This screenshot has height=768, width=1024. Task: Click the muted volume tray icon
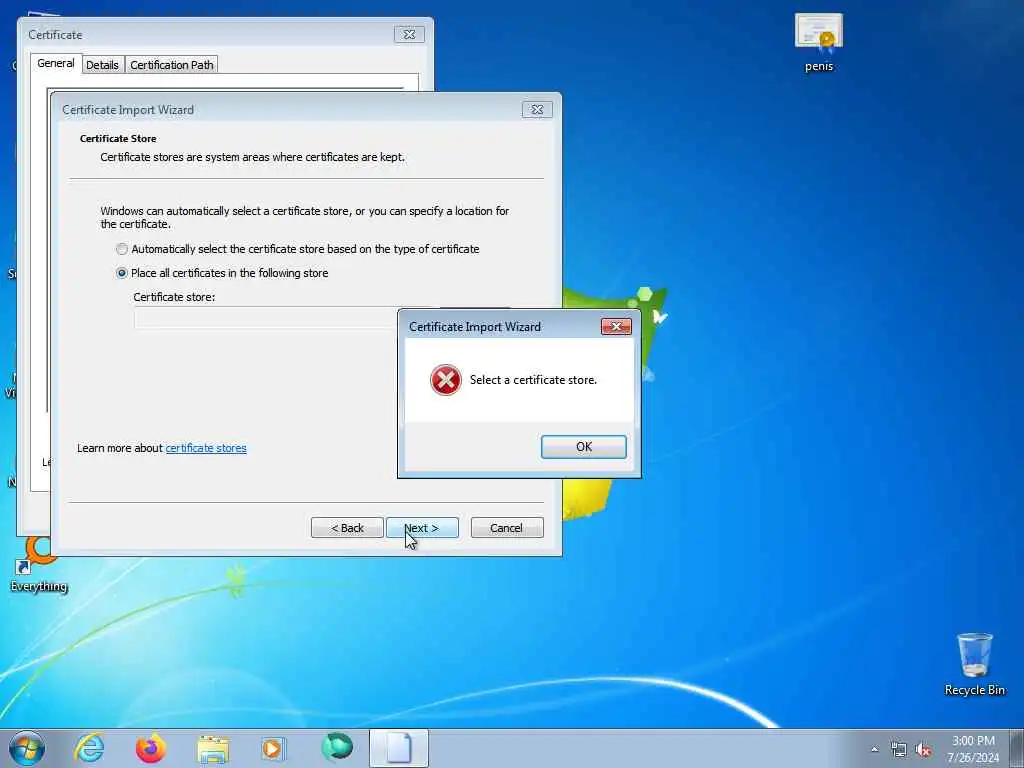point(923,750)
